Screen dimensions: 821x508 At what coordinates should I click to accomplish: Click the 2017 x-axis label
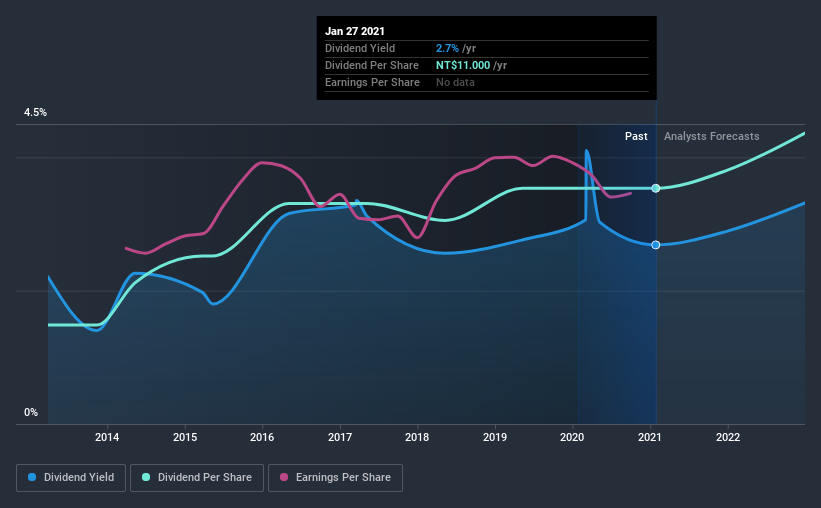point(340,437)
